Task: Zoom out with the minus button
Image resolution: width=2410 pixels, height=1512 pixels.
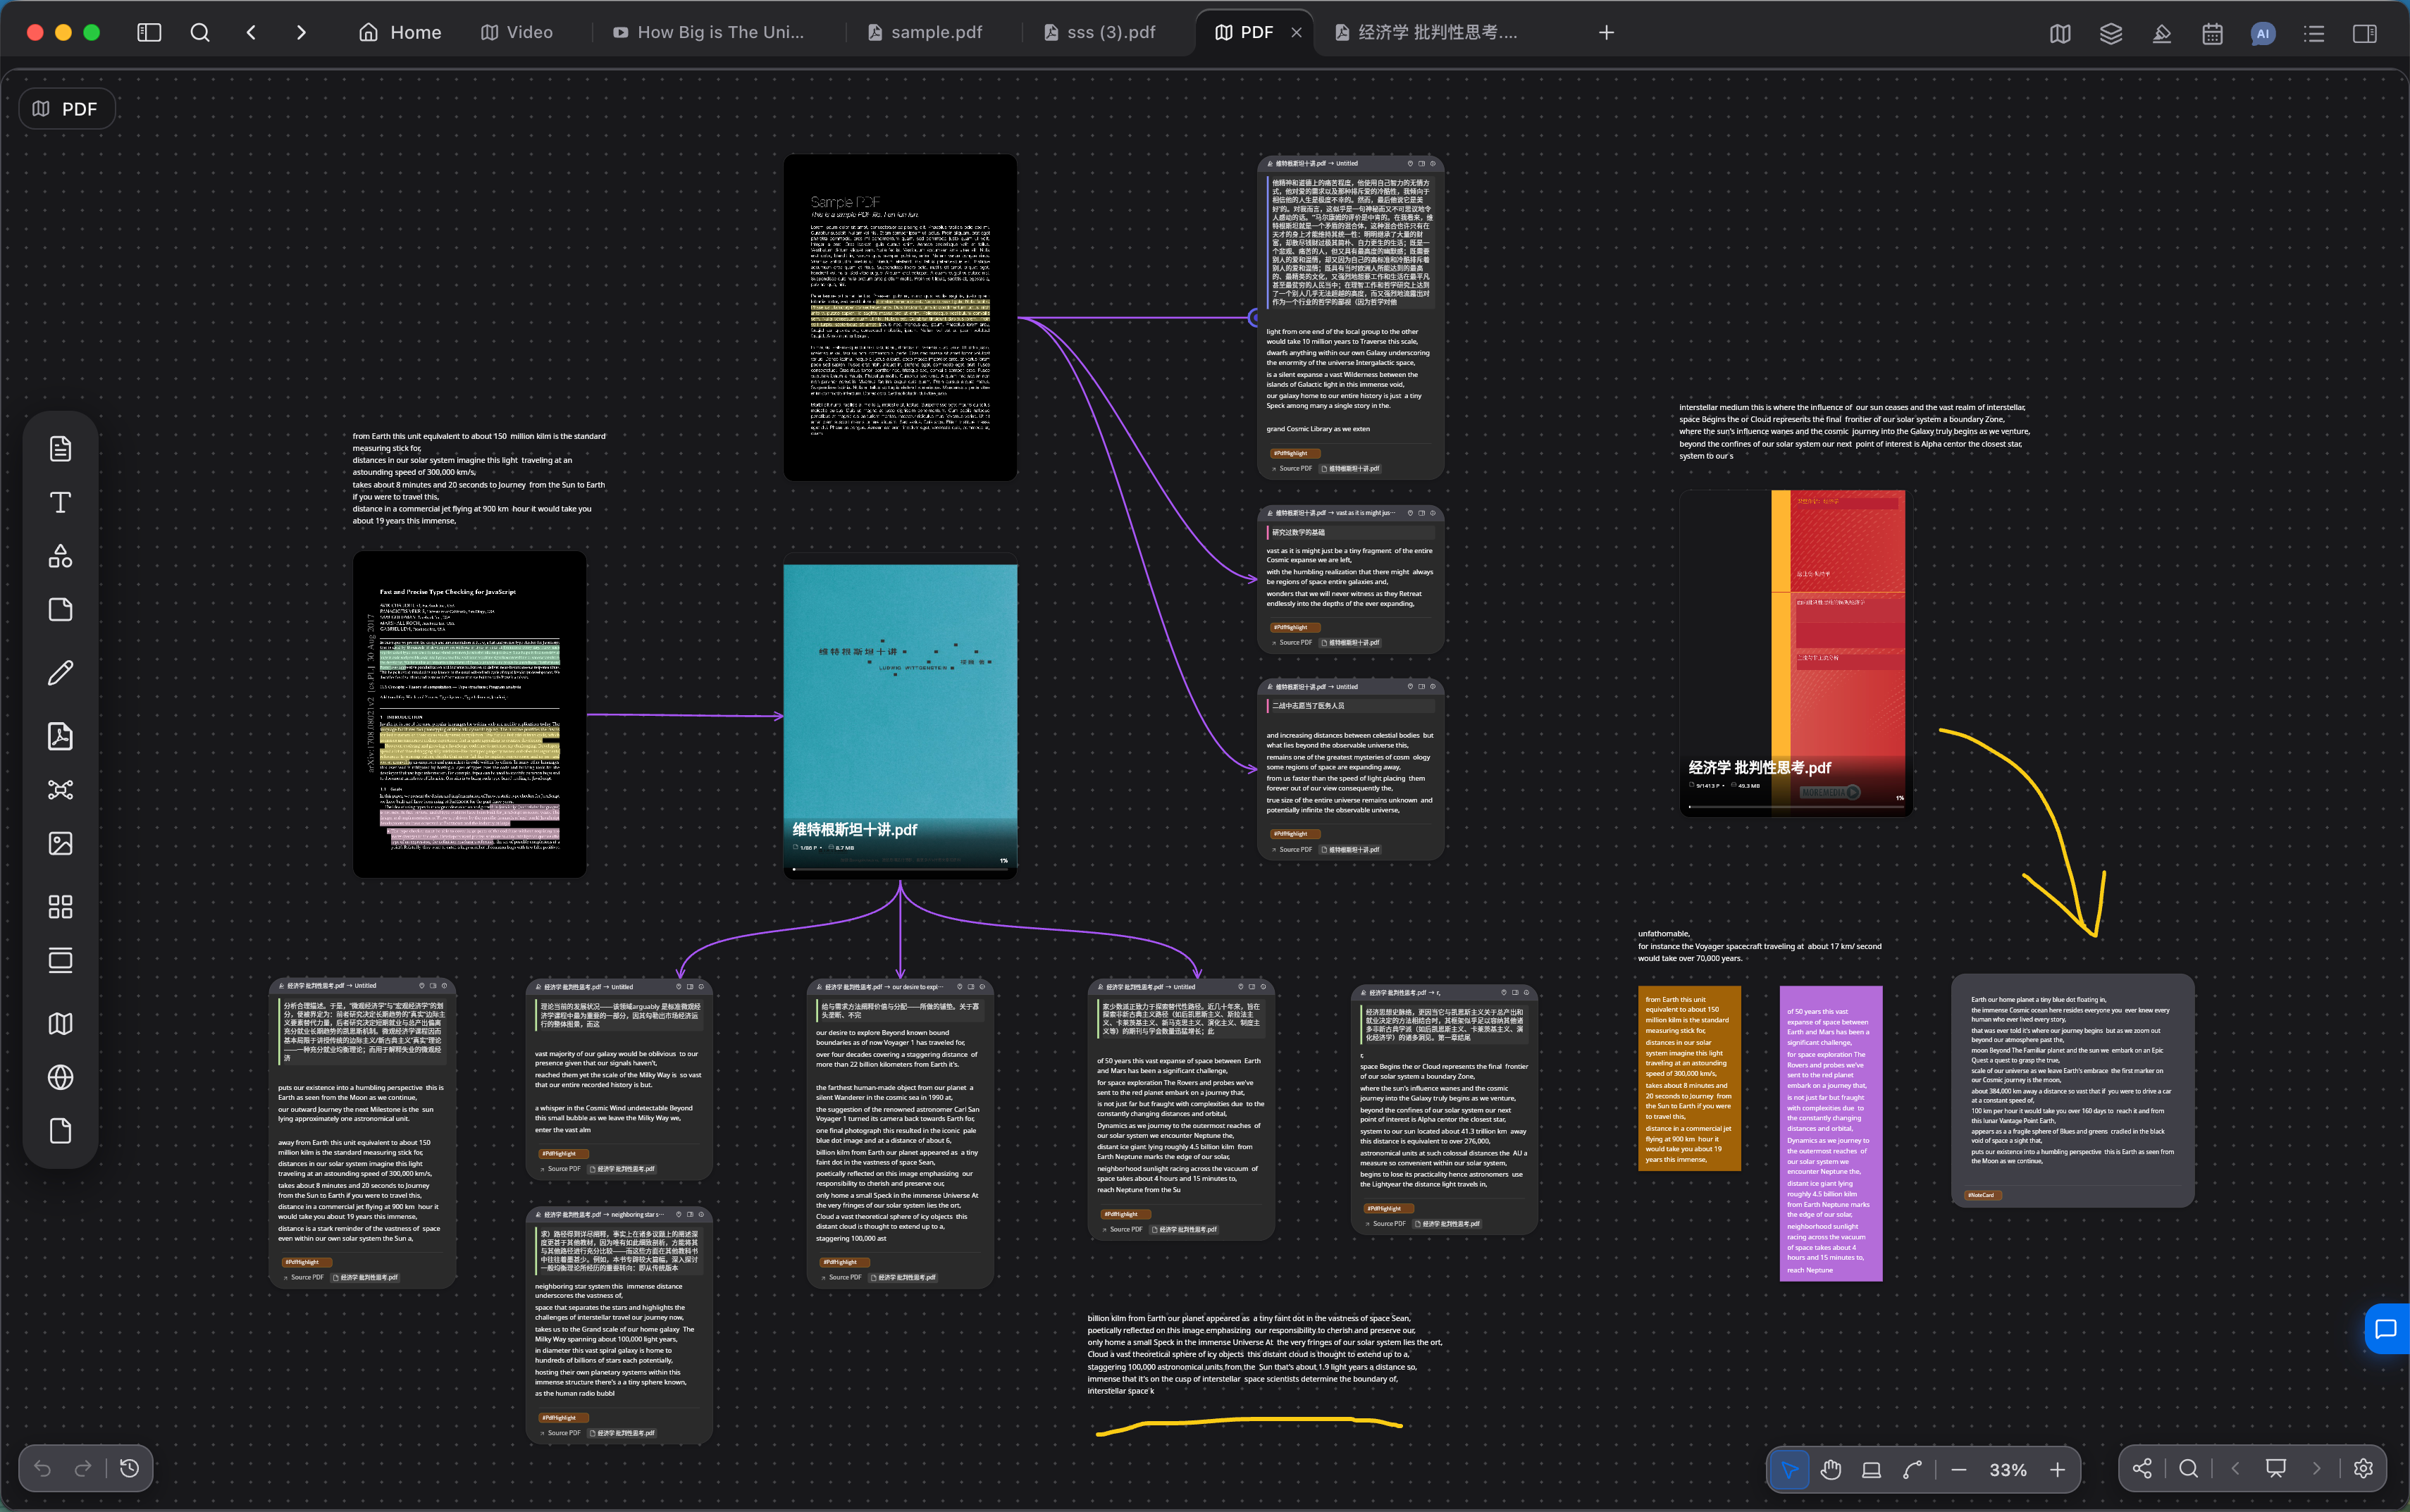Action: click(1959, 1469)
